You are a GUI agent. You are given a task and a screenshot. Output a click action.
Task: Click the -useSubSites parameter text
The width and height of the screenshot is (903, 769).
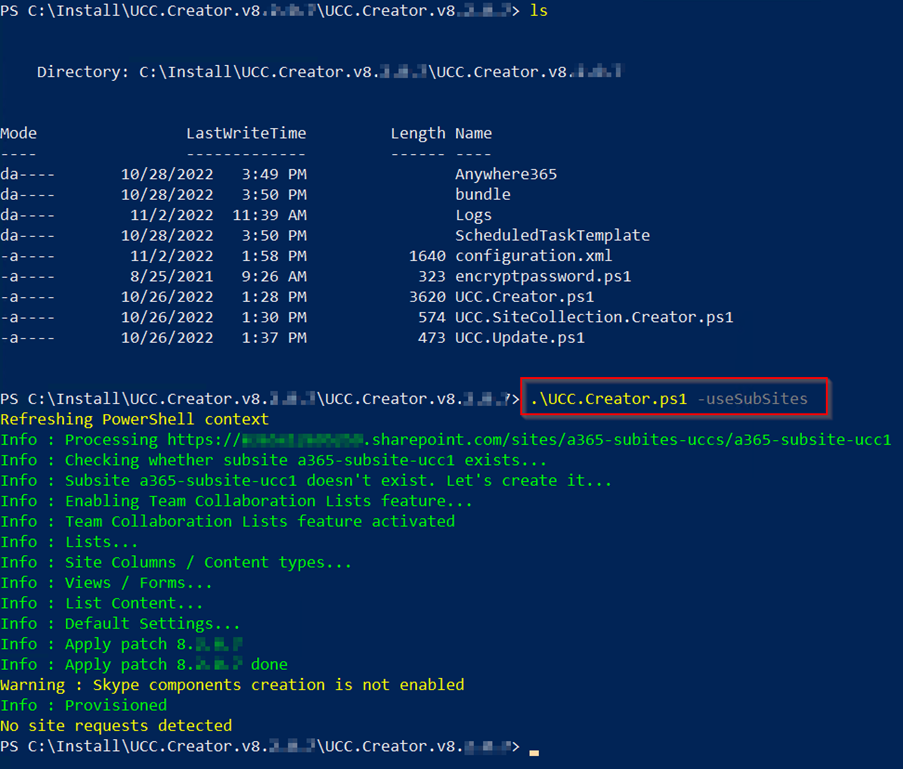pyautogui.click(x=751, y=399)
